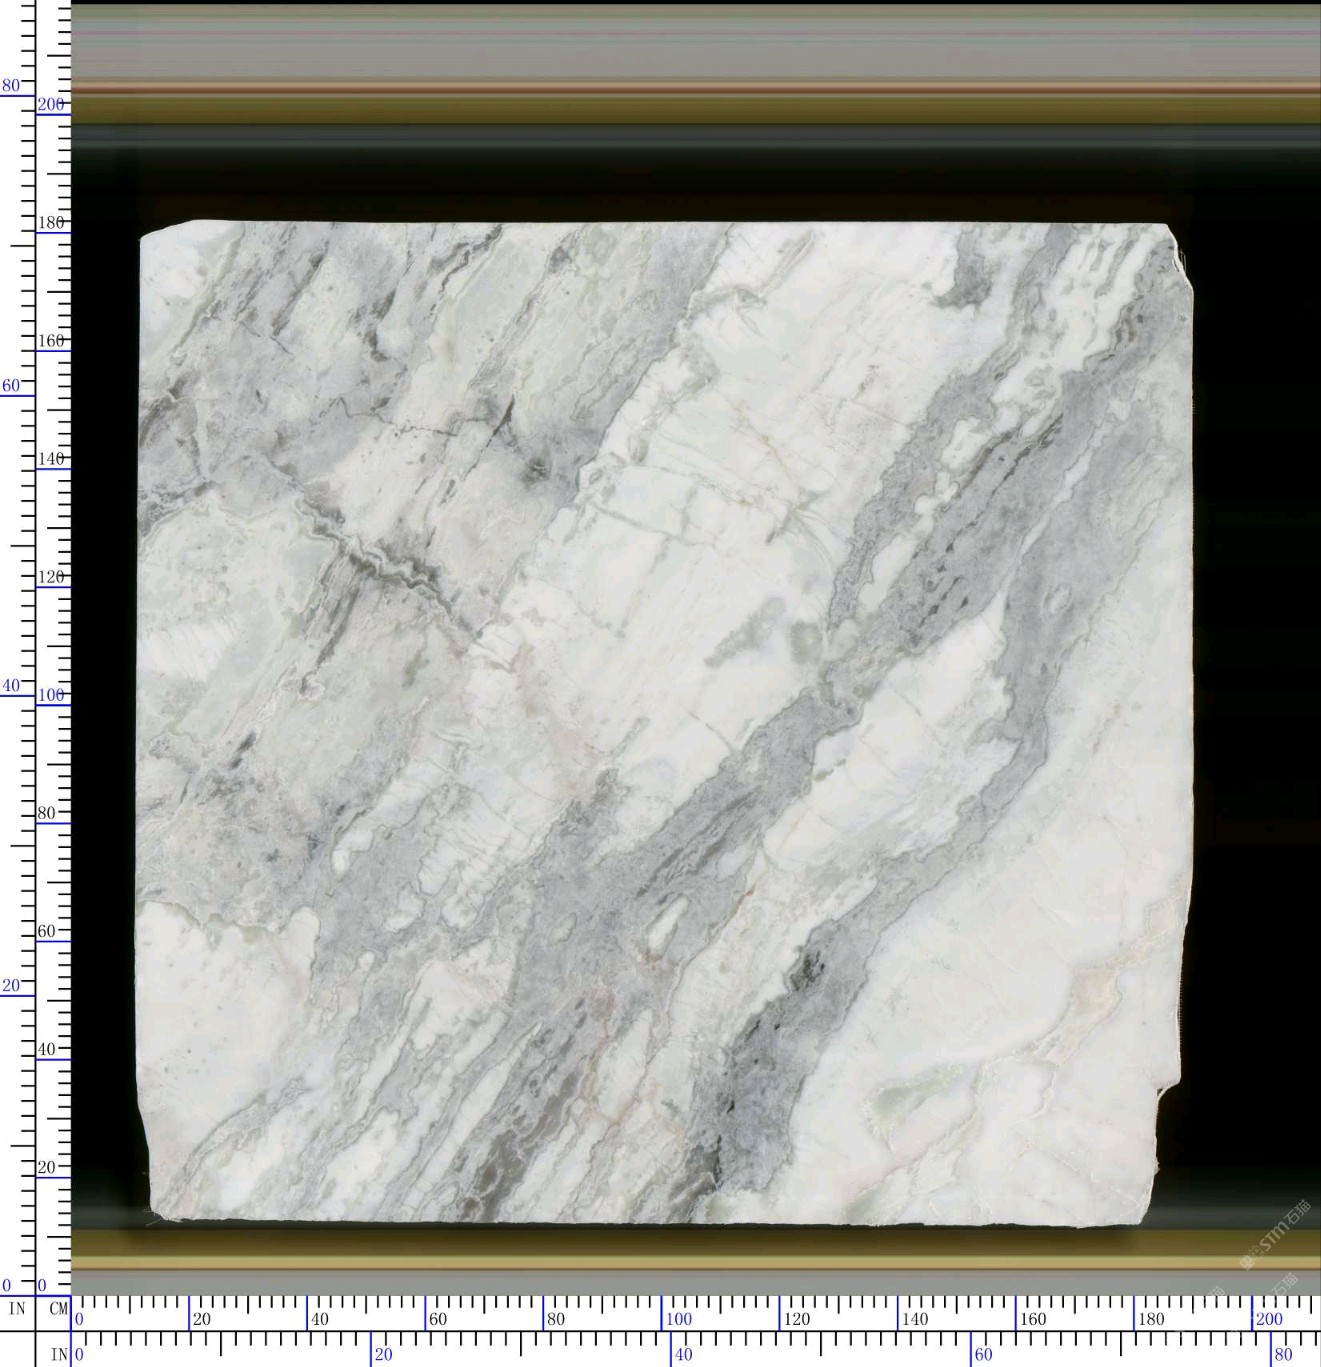Click the 80 label on left inch ruler
The width and height of the screenshot is (1321, 1367).
pyautogui.click(x=10, y=86)
